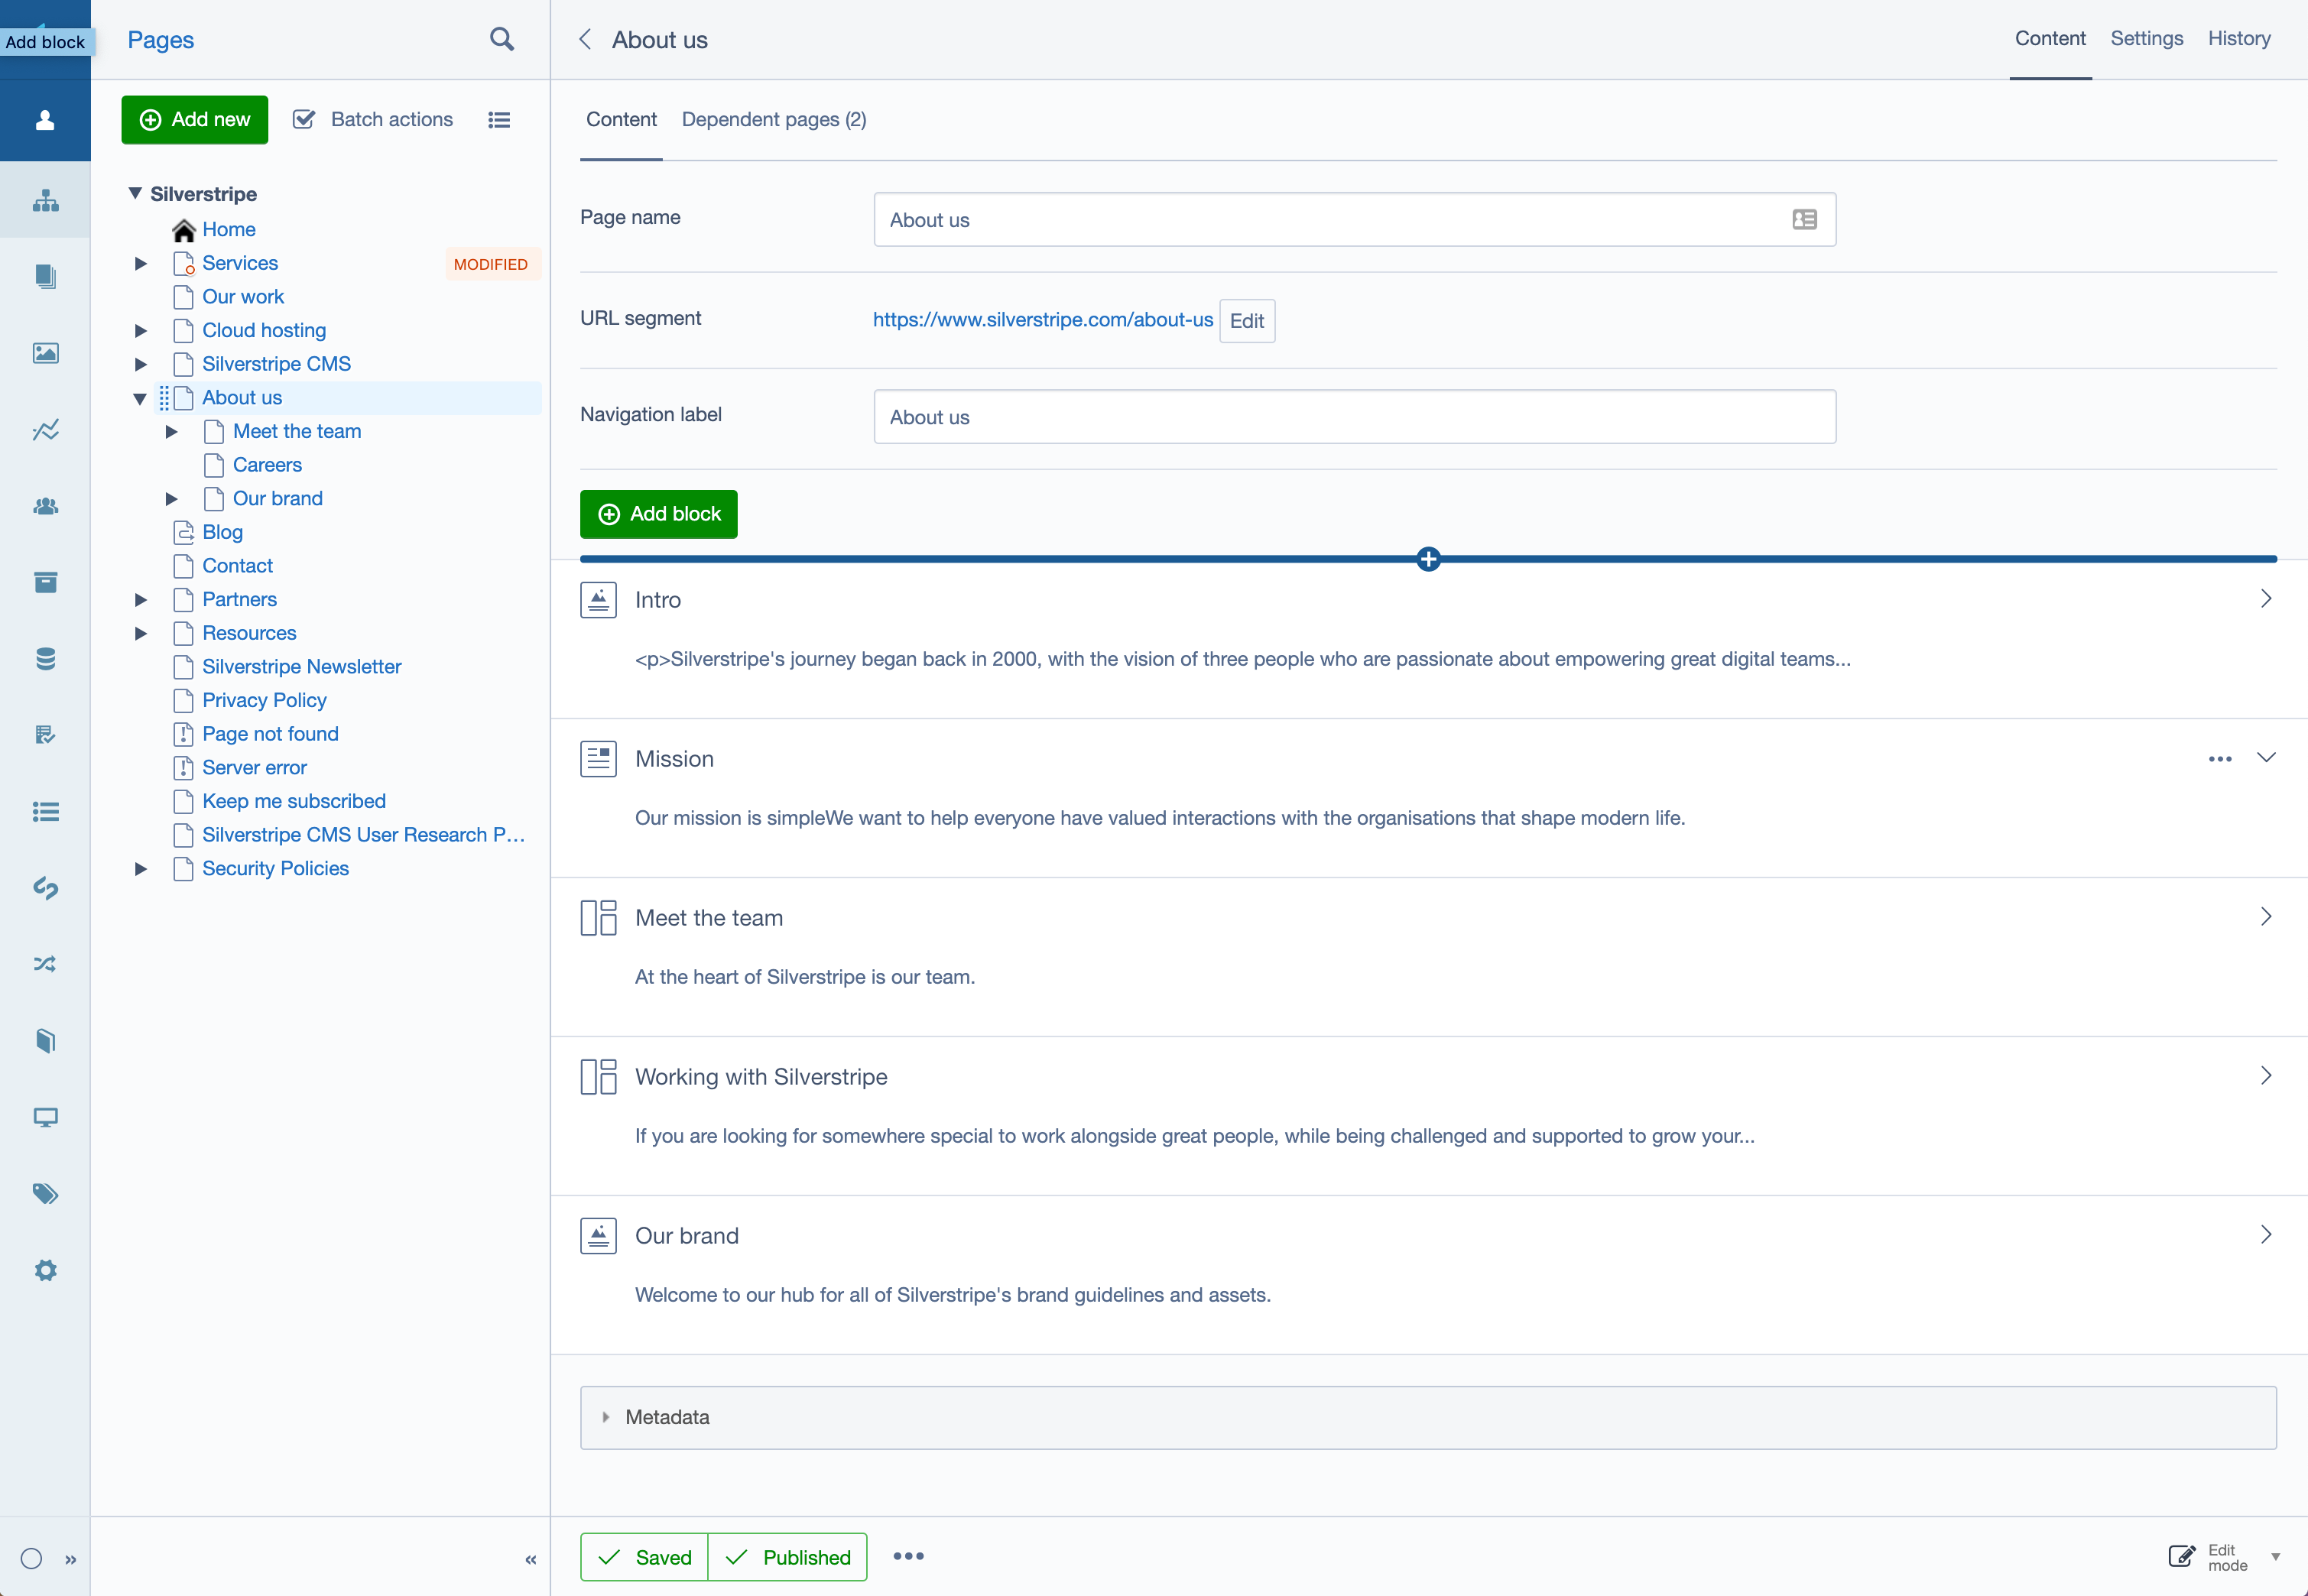This screenshot has height=1596, width=2308.
Task: Expand the left menu with double arrow
Action: point(71,1559)
